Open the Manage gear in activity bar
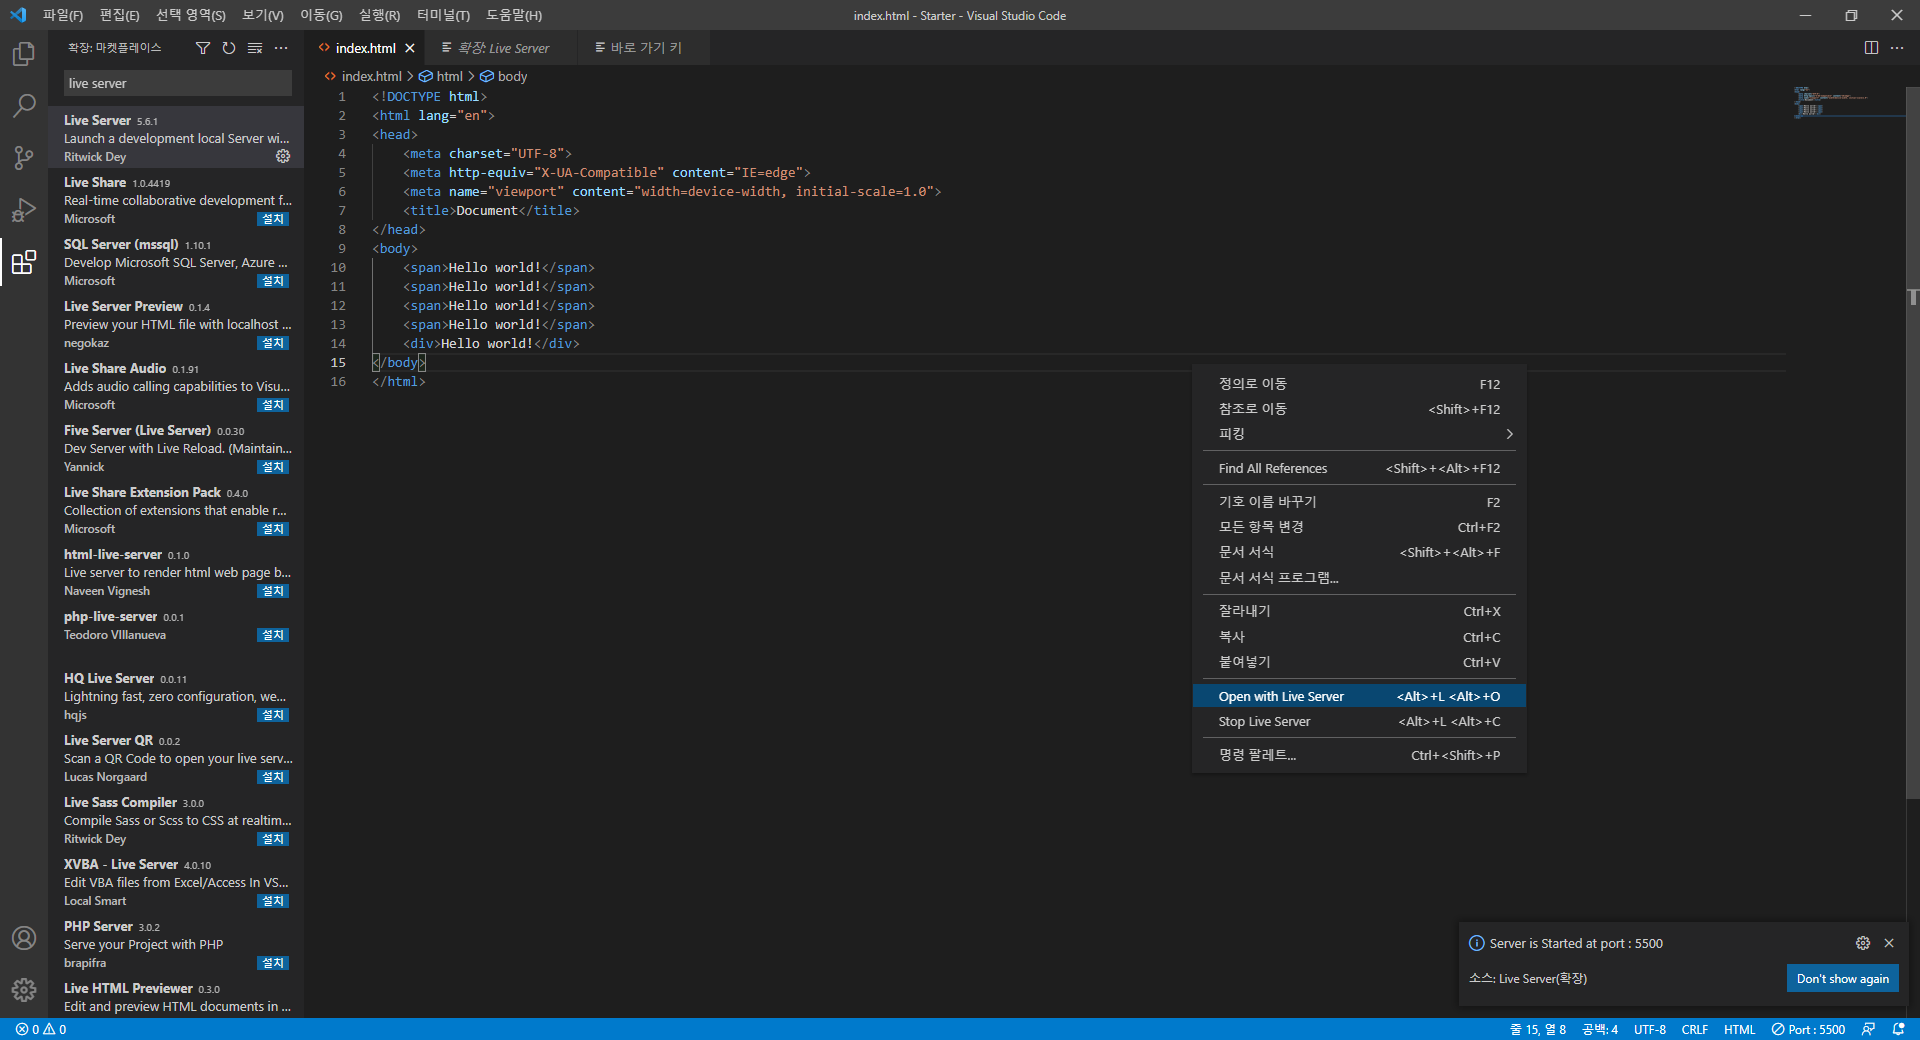The image size is (1920, 1040). 24,990
